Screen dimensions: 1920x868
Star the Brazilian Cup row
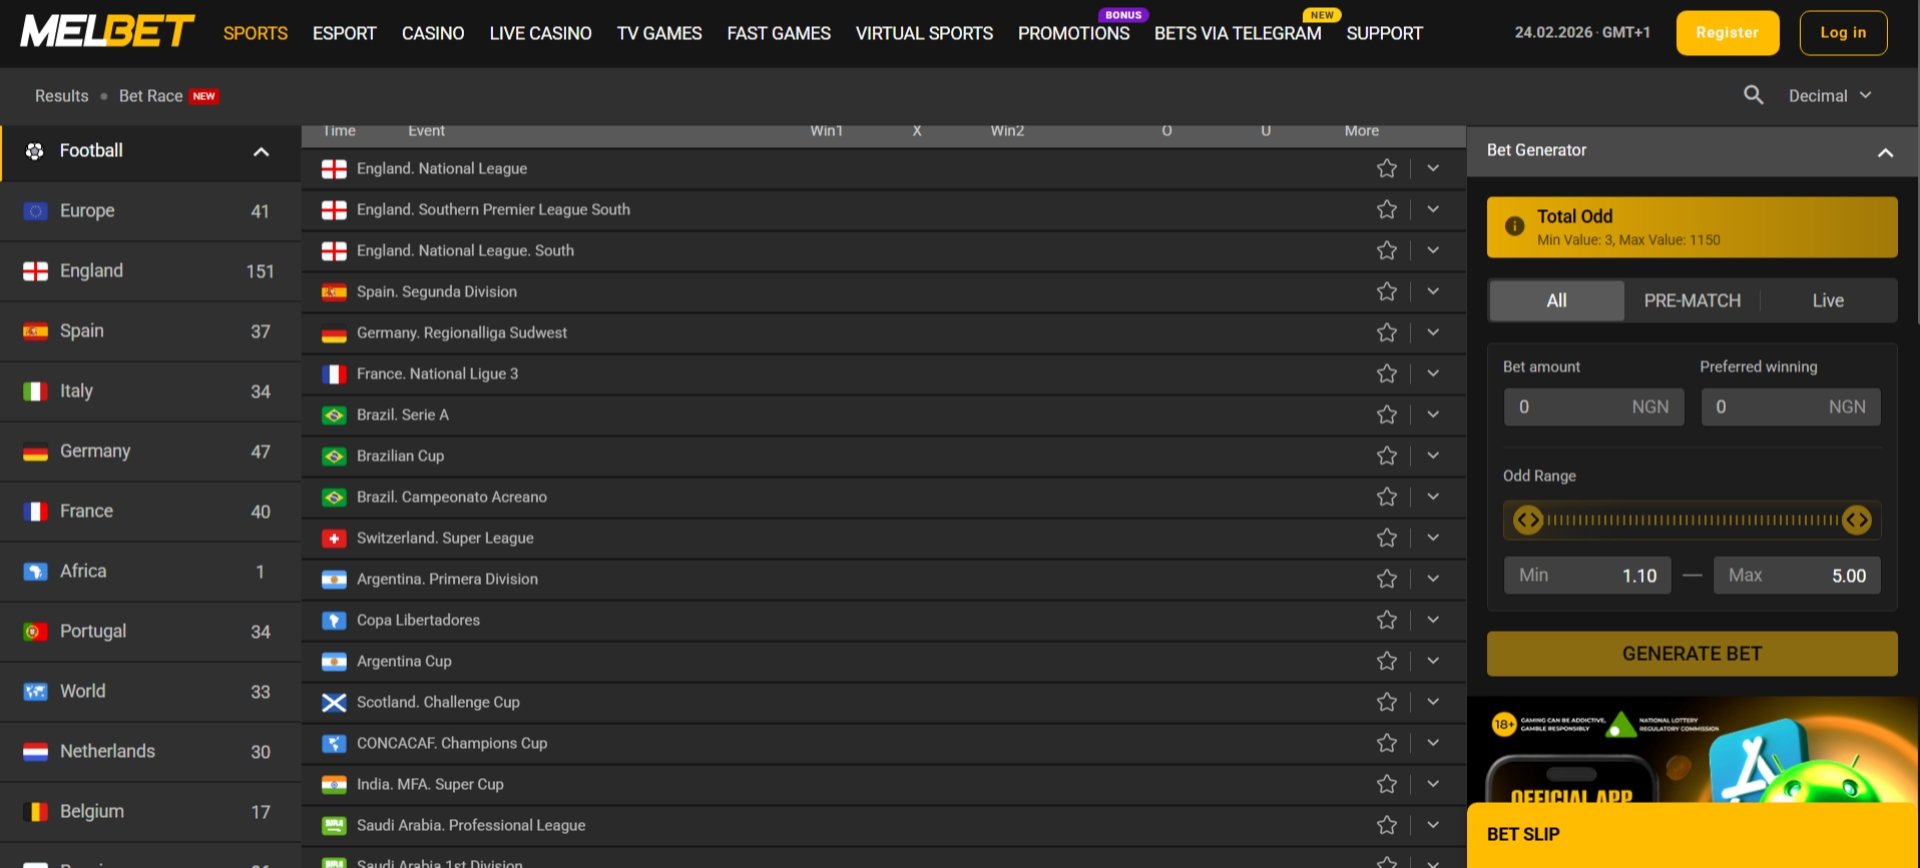(1386, 455)
